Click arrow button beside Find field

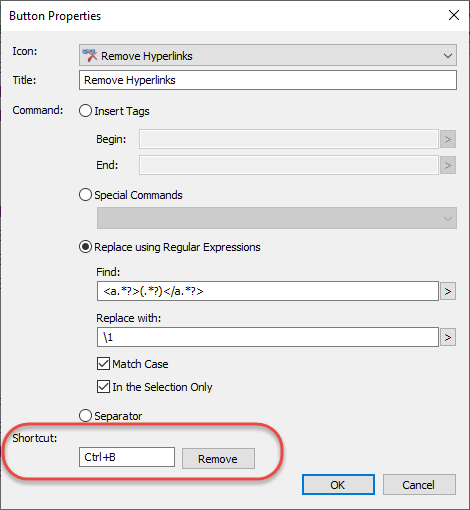(x=448, y=291)
